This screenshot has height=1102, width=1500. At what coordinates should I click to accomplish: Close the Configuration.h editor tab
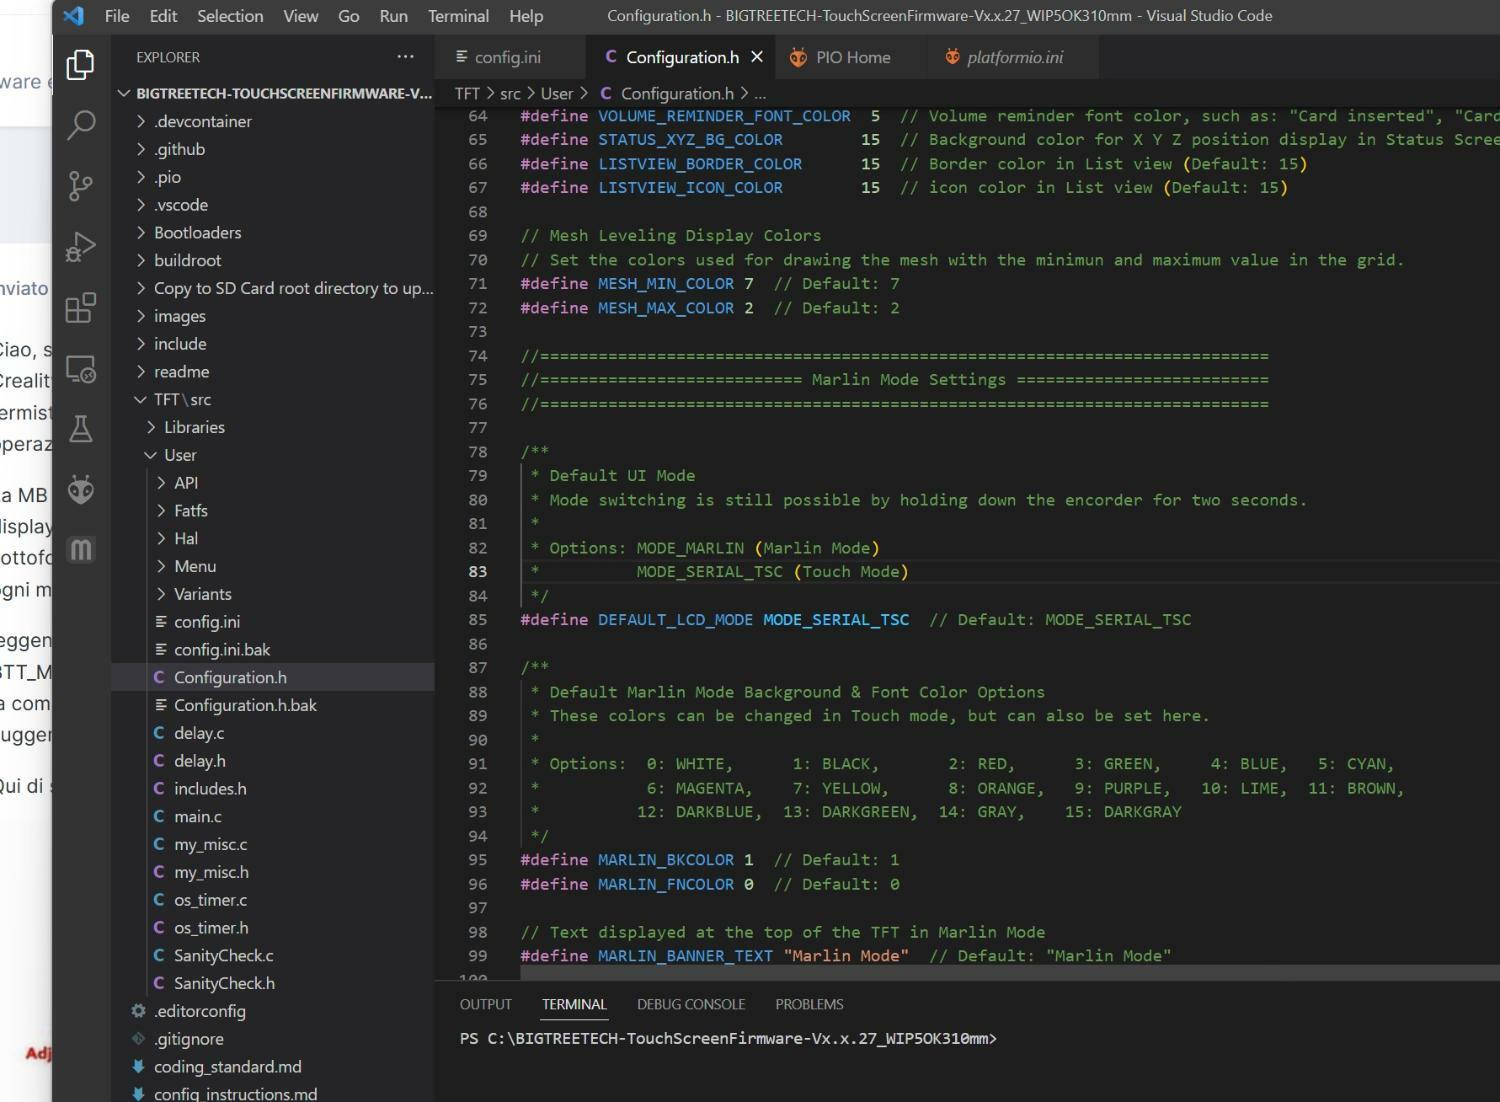pos(757,57)
